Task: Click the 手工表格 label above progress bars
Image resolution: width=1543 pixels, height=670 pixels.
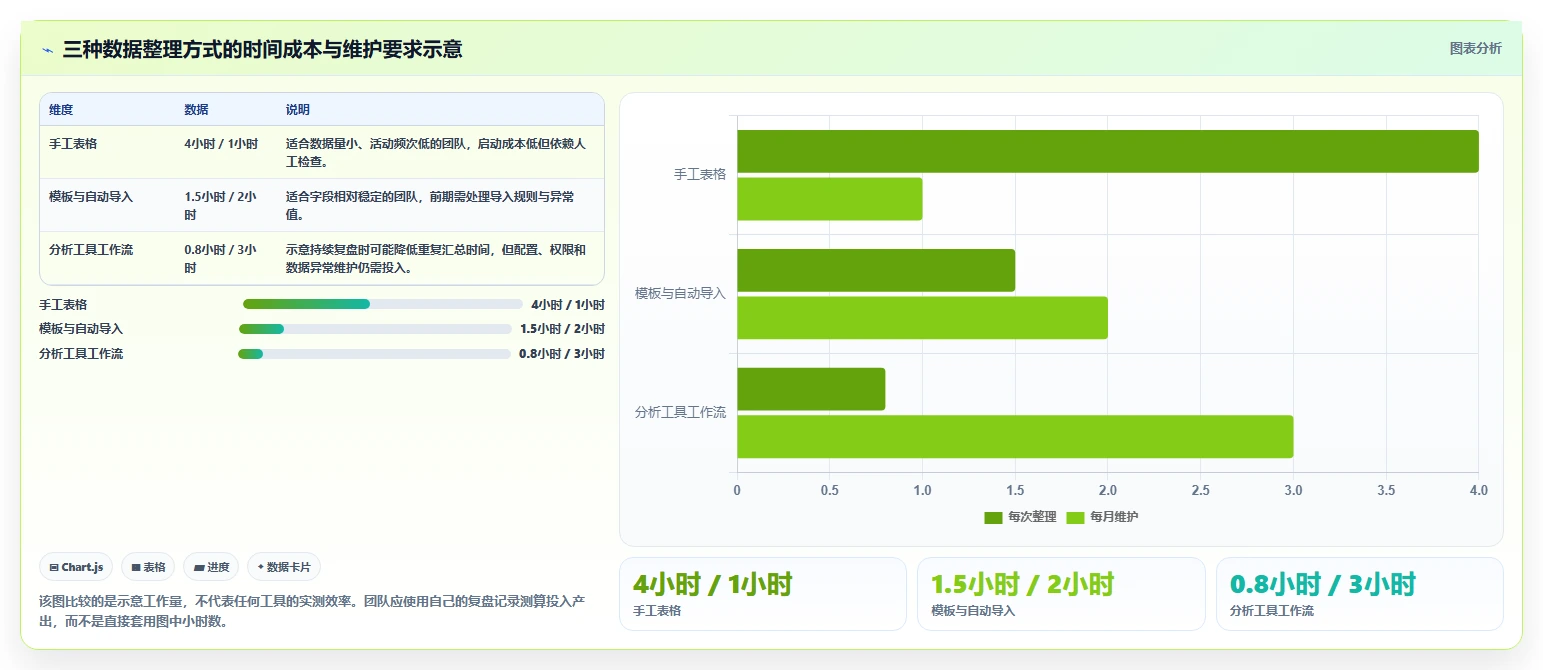Action: click(63, 305)
